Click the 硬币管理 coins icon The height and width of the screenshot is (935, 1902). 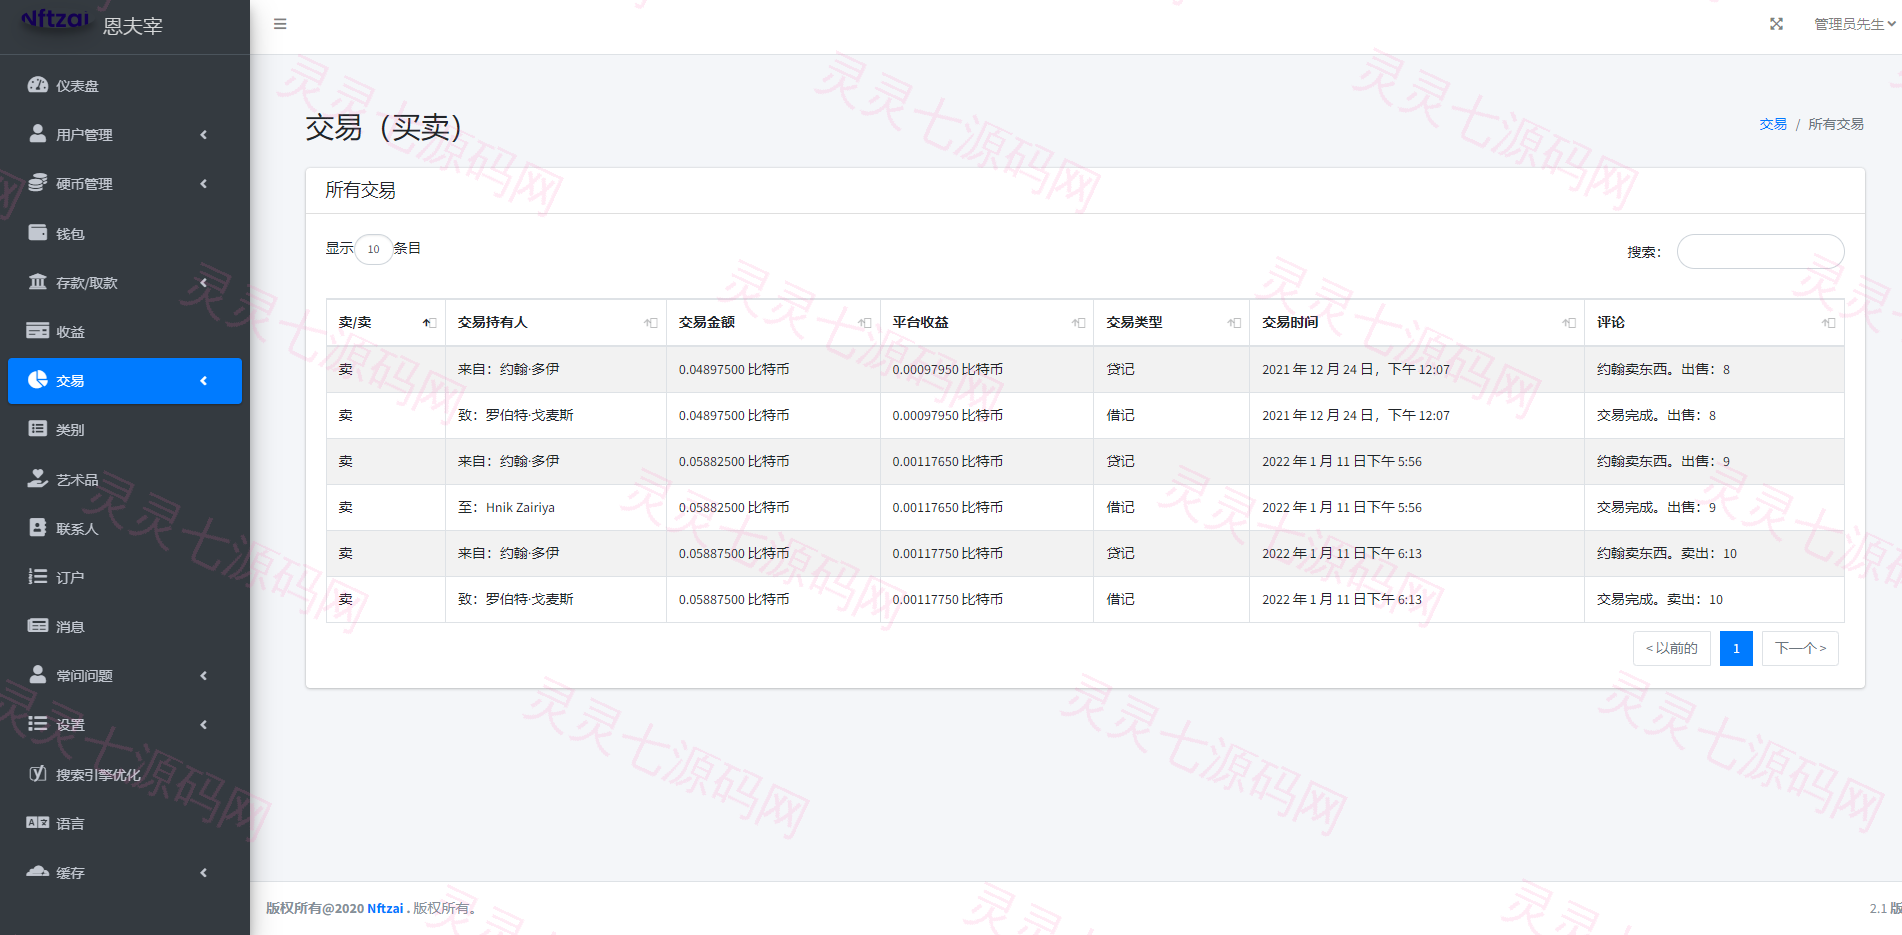coord(38,183)
